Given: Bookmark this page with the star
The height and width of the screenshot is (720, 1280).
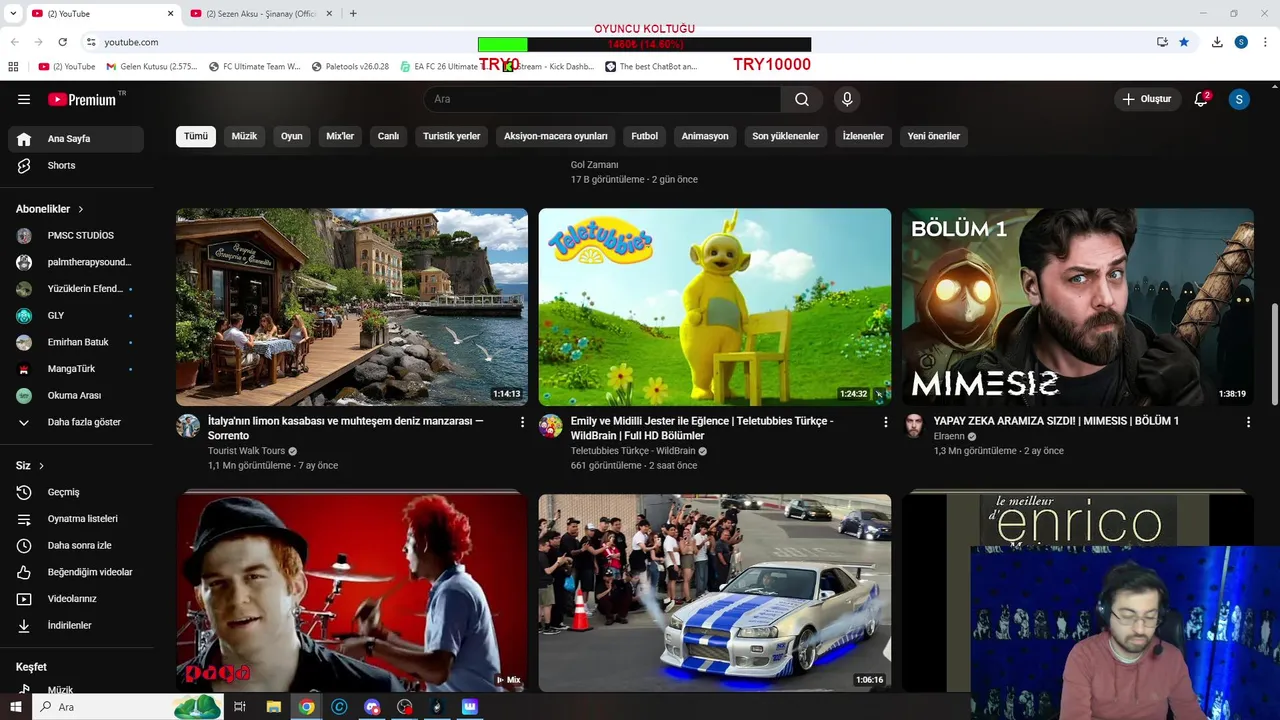Looking at the screenshot, I should point(1184,42).
